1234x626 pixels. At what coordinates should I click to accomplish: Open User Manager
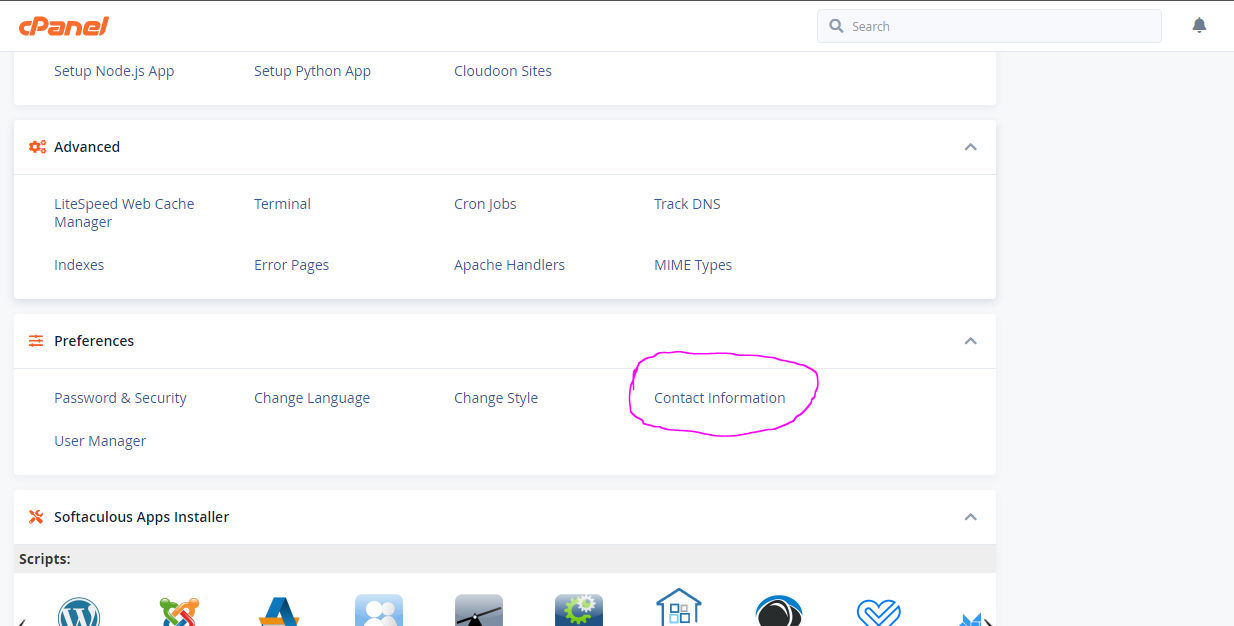tap(100, 440)
